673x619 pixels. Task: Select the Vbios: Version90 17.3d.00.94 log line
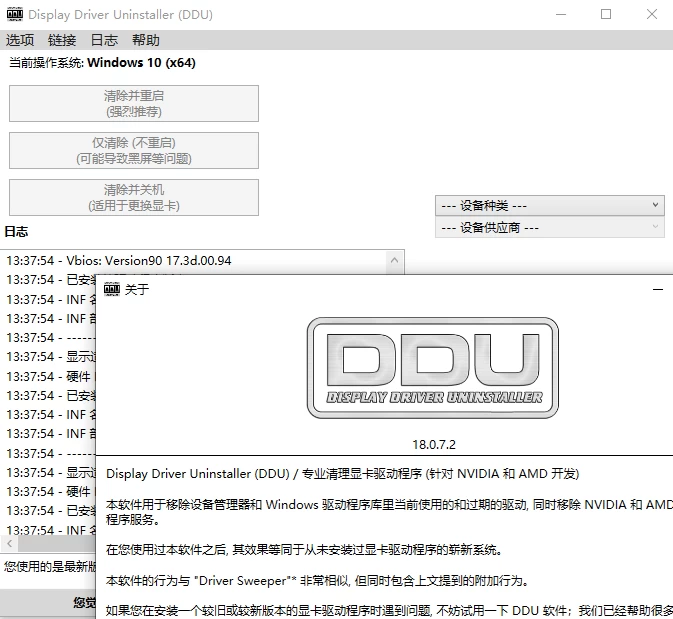pyautogui.click(x=118, y=261)
